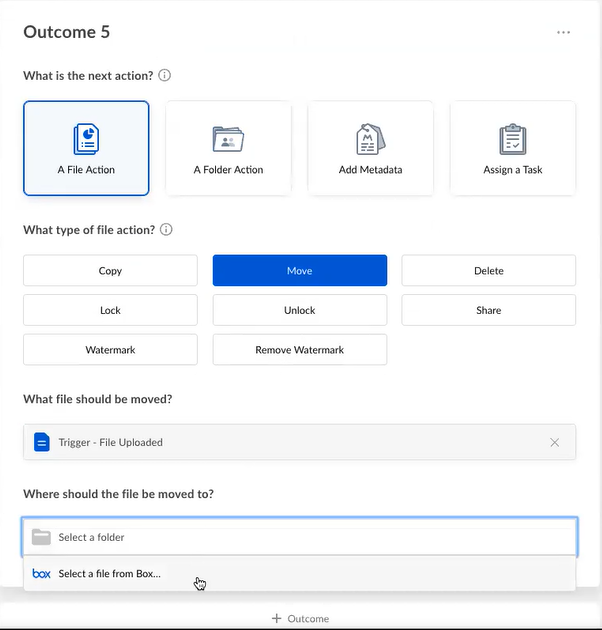This screenshot has height=630, width=602.
Task: Click the info icon beside 'What type of file action?'
Action: coord(166,229)
